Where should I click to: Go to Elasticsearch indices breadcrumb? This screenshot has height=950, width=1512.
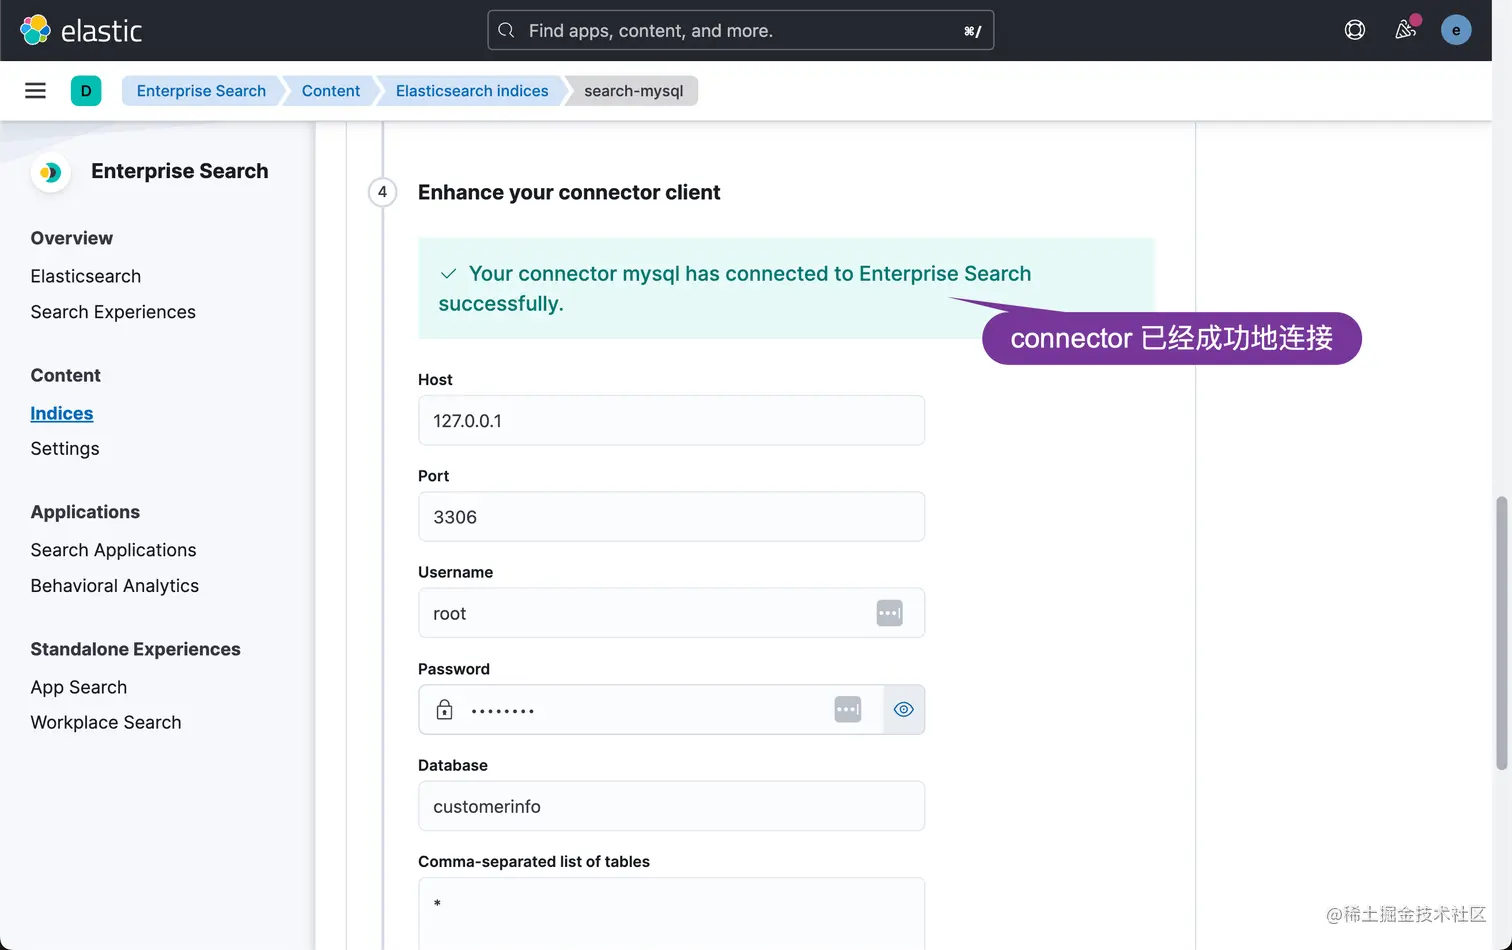472,91
